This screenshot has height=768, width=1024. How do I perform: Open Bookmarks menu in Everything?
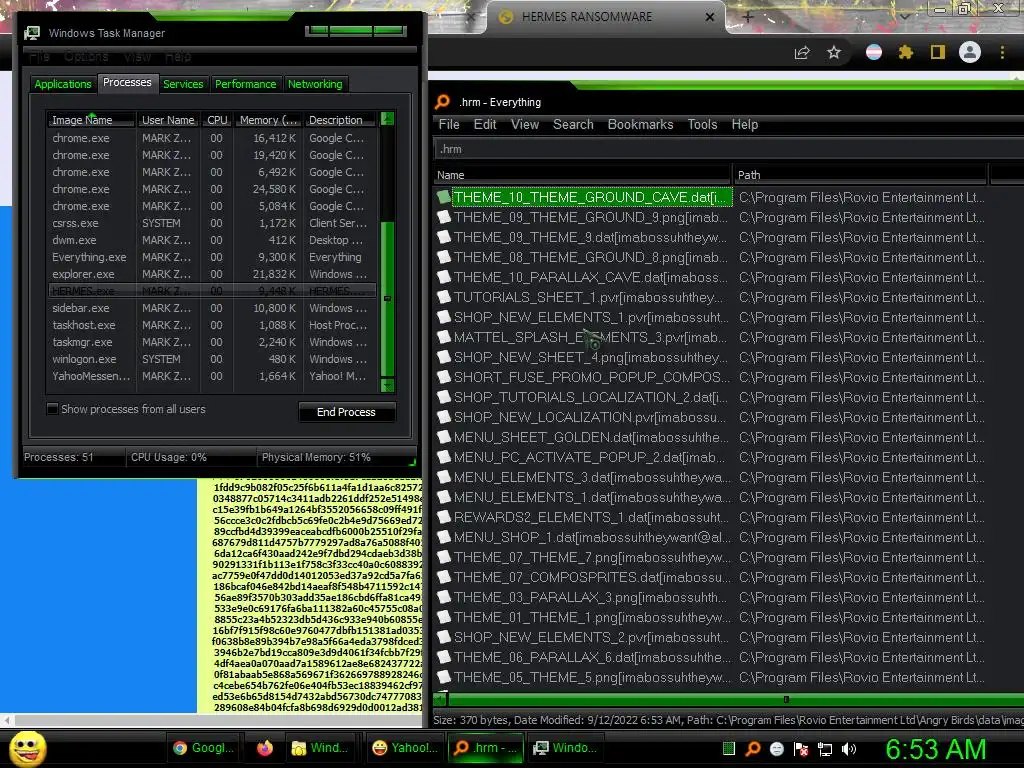(x=640, y=125)
